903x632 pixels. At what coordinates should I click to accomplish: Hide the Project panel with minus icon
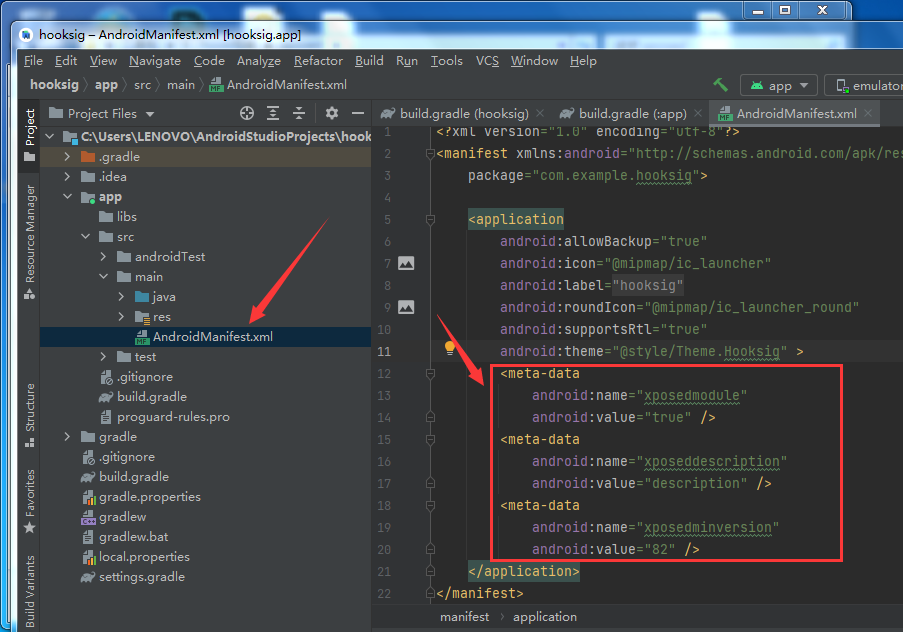(x=357, y=113)
